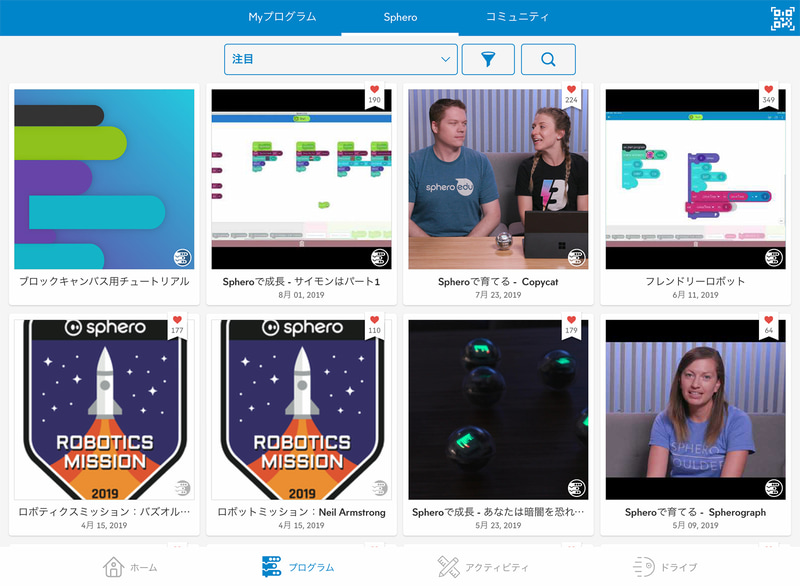Open アクティビティ in bottom navigation

click(483, 567)
